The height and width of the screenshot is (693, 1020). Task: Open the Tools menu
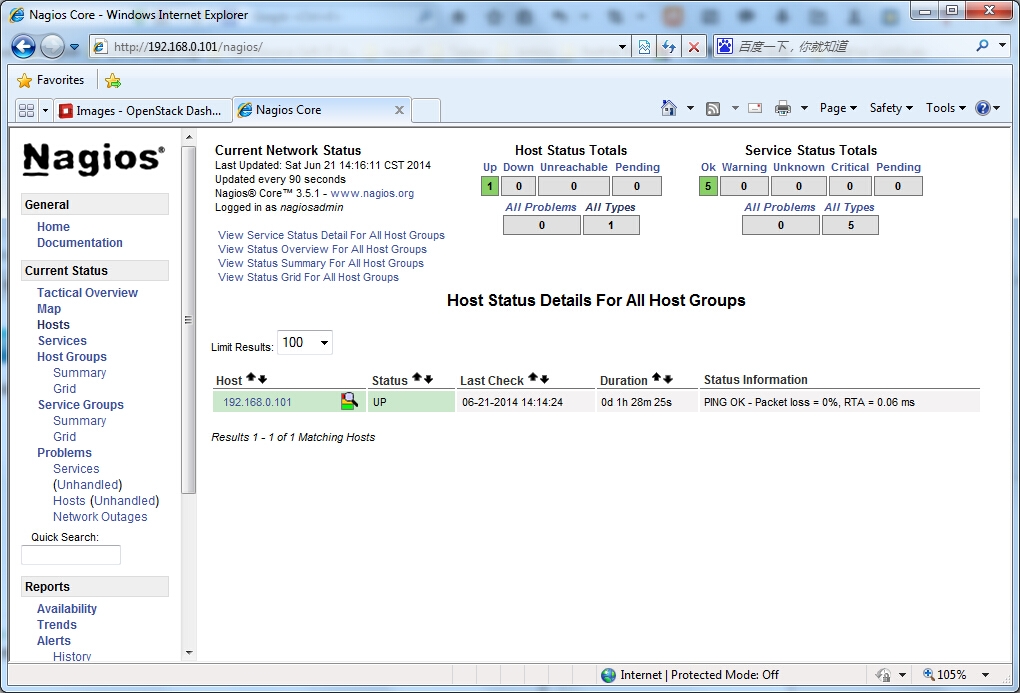(x=945, y=108)
